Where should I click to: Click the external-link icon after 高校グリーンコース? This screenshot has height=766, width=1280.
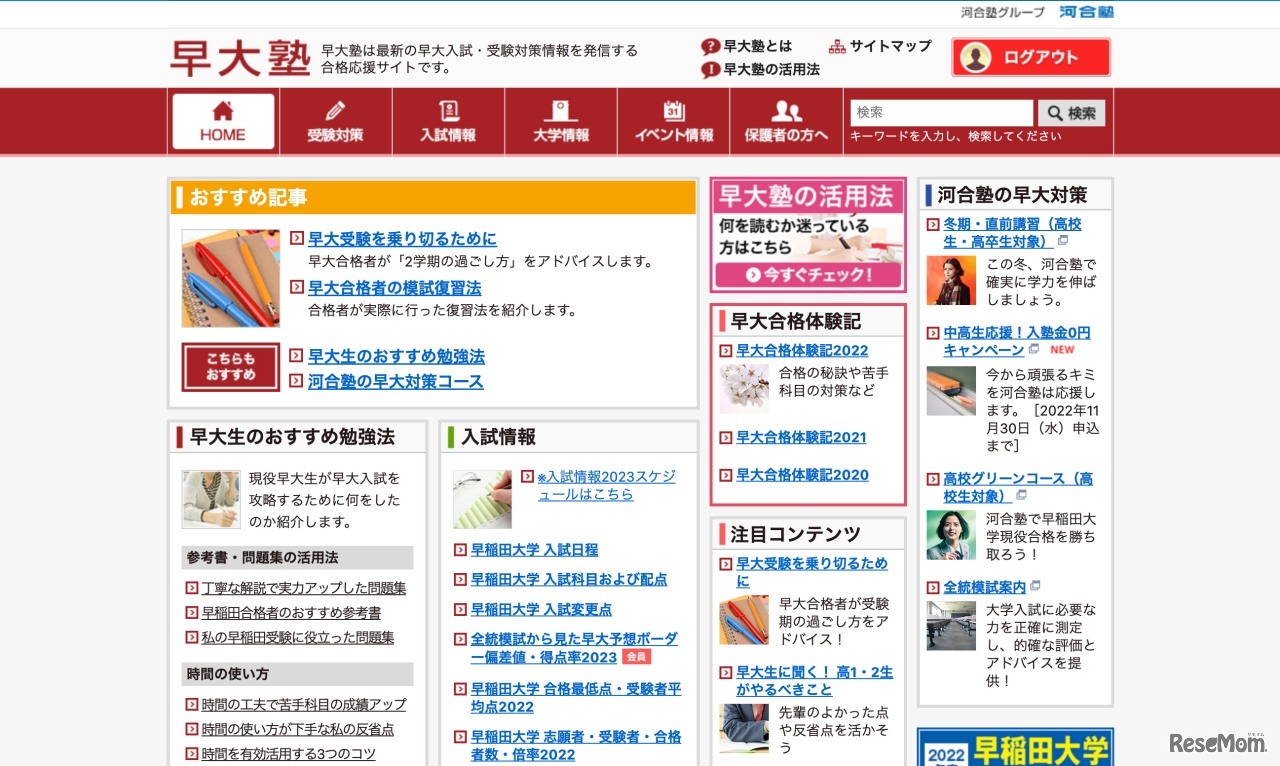point(1021,495)
